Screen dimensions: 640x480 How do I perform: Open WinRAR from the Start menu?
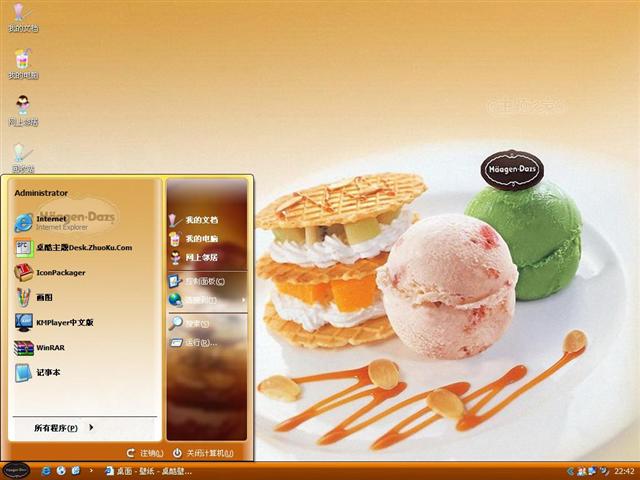coord(39,348)
